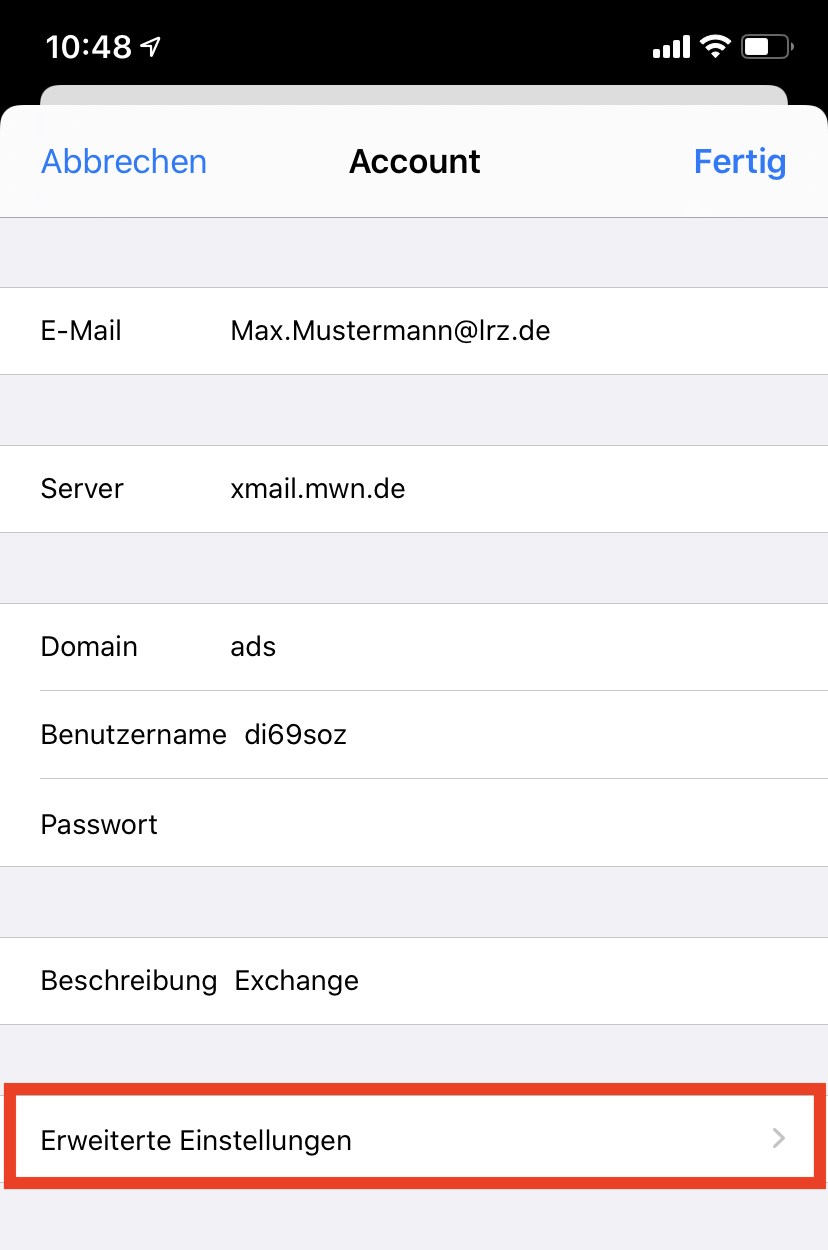The width and height of the screenshot is (828, 1250).
Task: Tap the Account title in header
Action: point(414,162)
